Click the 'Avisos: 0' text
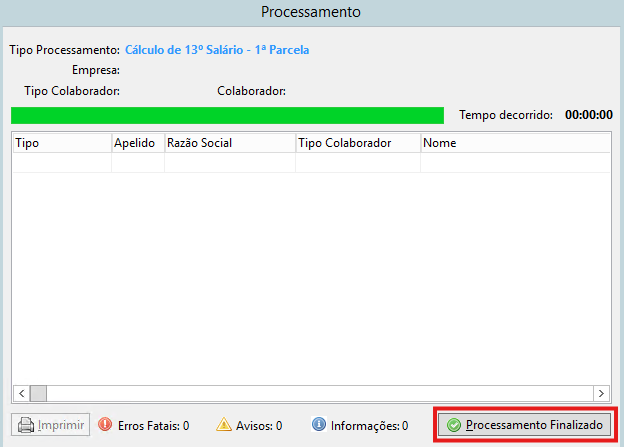 [x=259, y=426]
